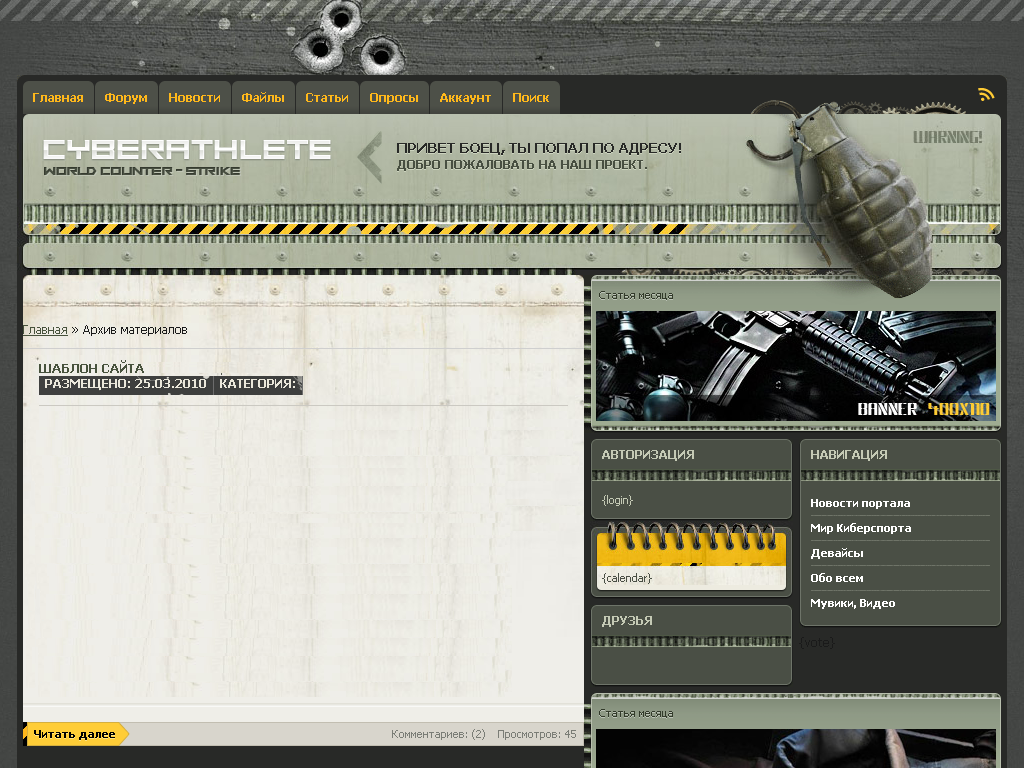The width and height of the screenshot is (1024, 768).
Task: Click the CYBERATHLETE site logo
Action: [186, 151]
